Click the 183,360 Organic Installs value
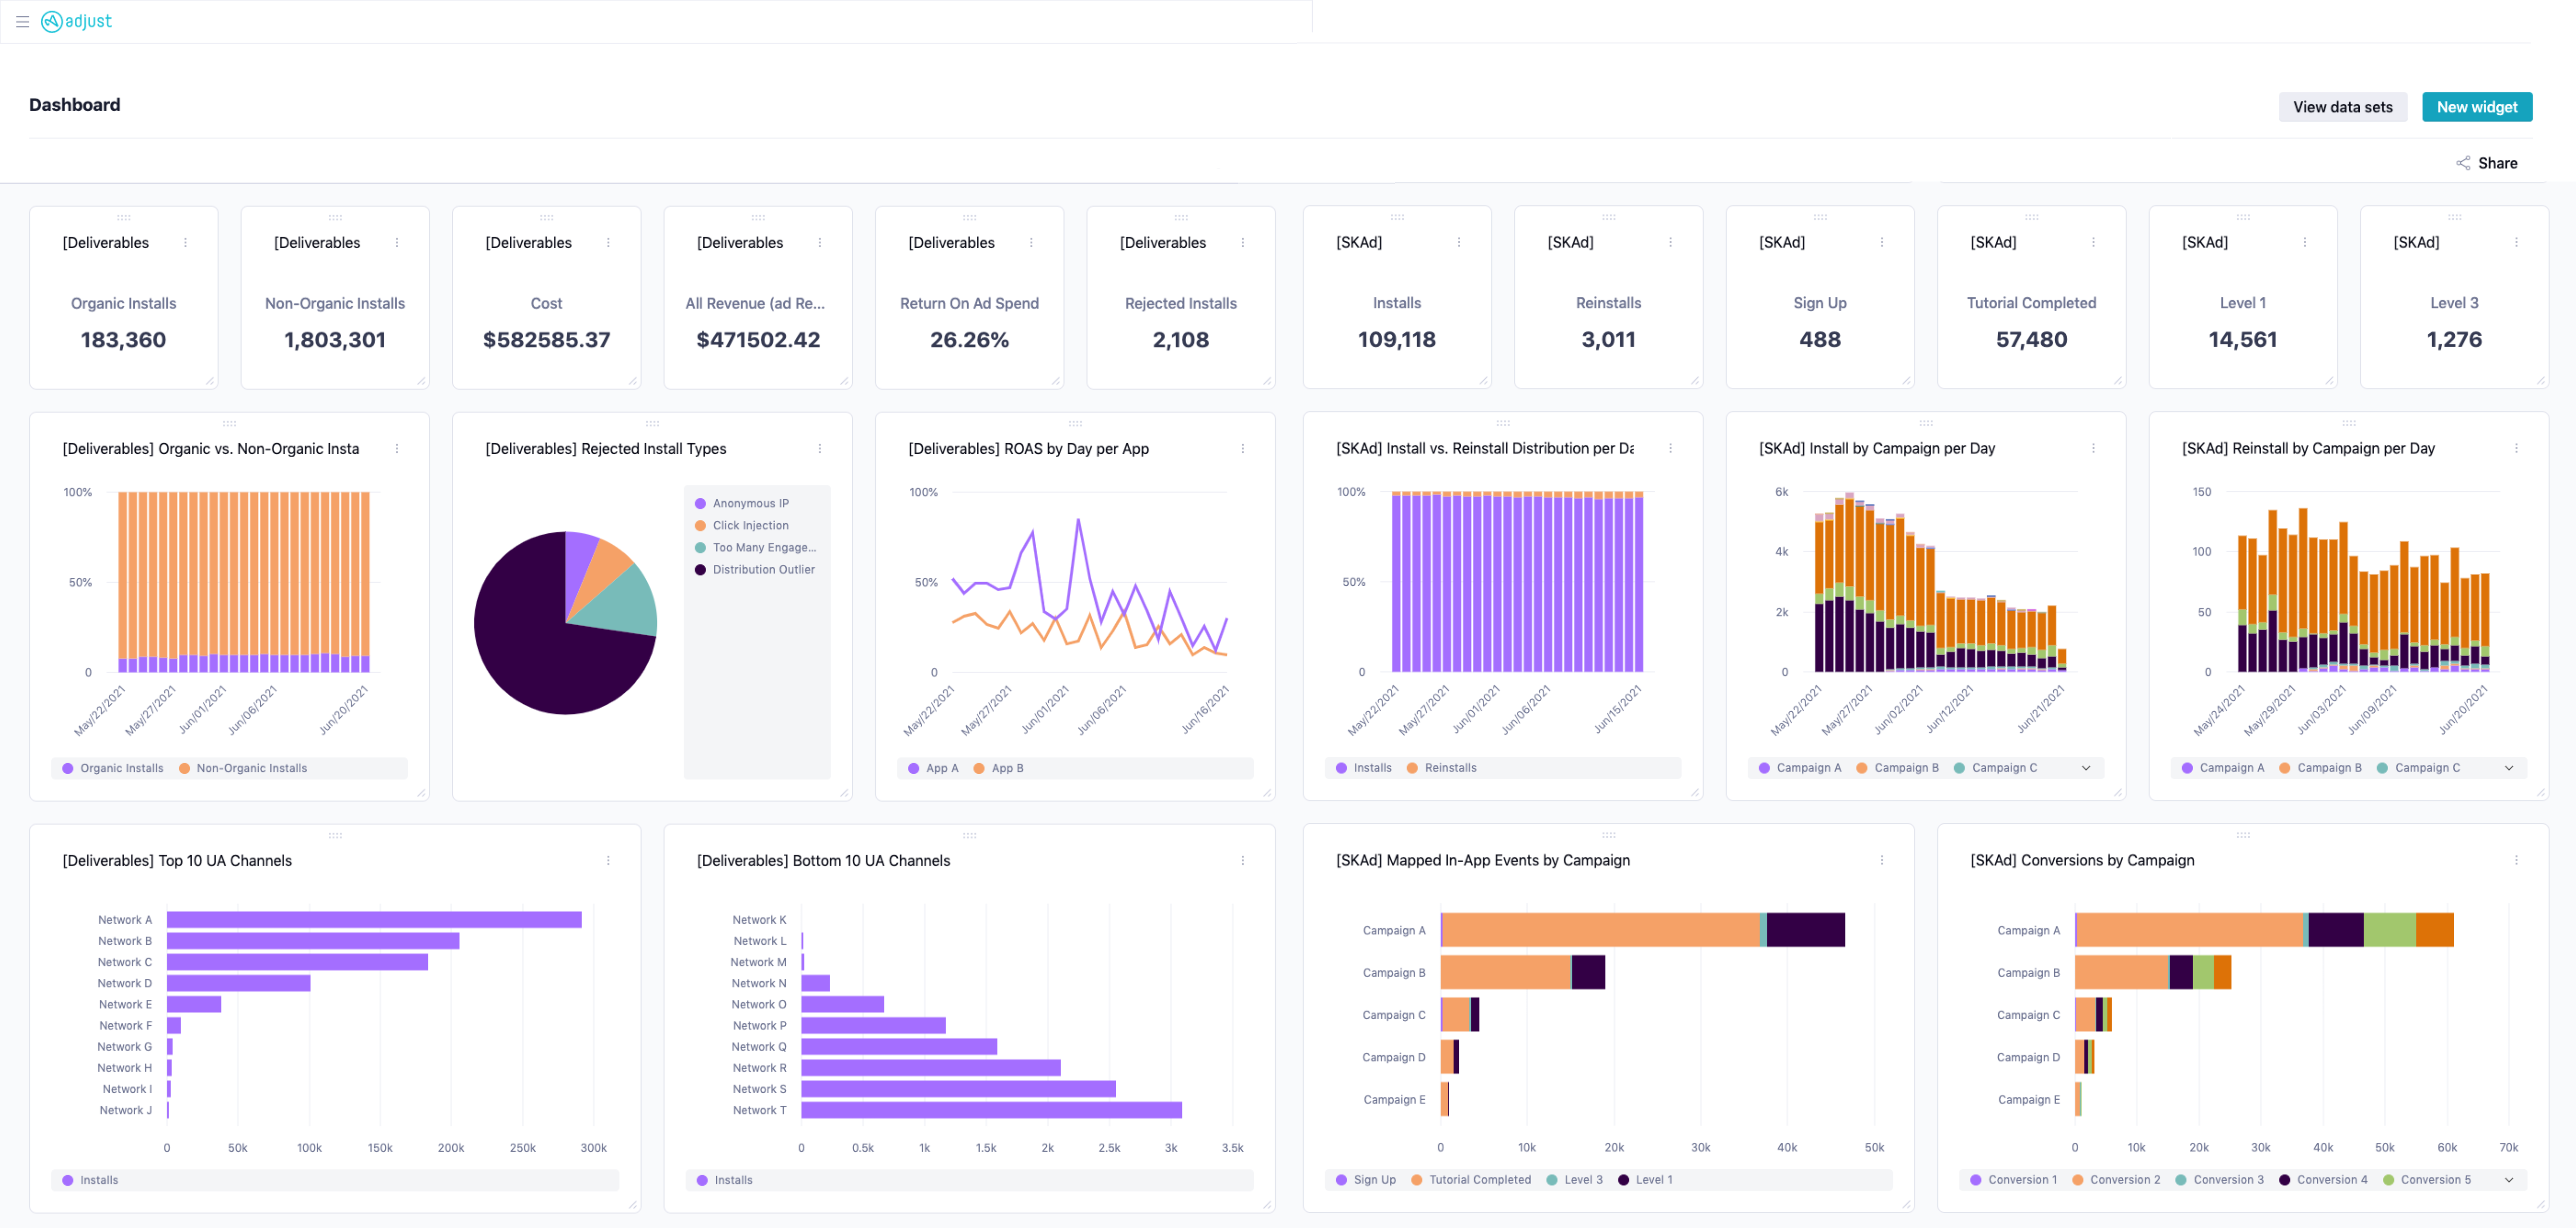This screenshot has height=1228, width=2576. [x=124, y=340]
